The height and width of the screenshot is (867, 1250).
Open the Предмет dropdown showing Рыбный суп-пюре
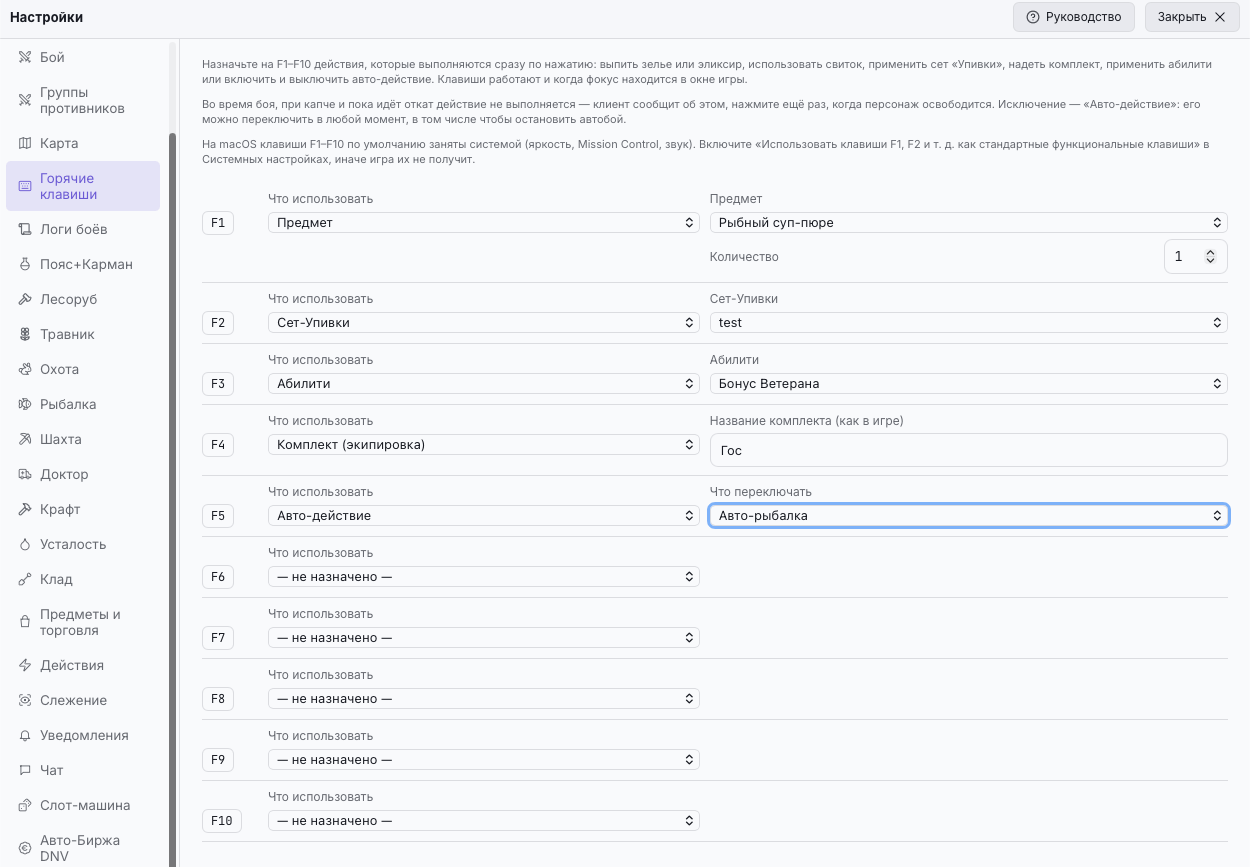(x=968, y=222)
